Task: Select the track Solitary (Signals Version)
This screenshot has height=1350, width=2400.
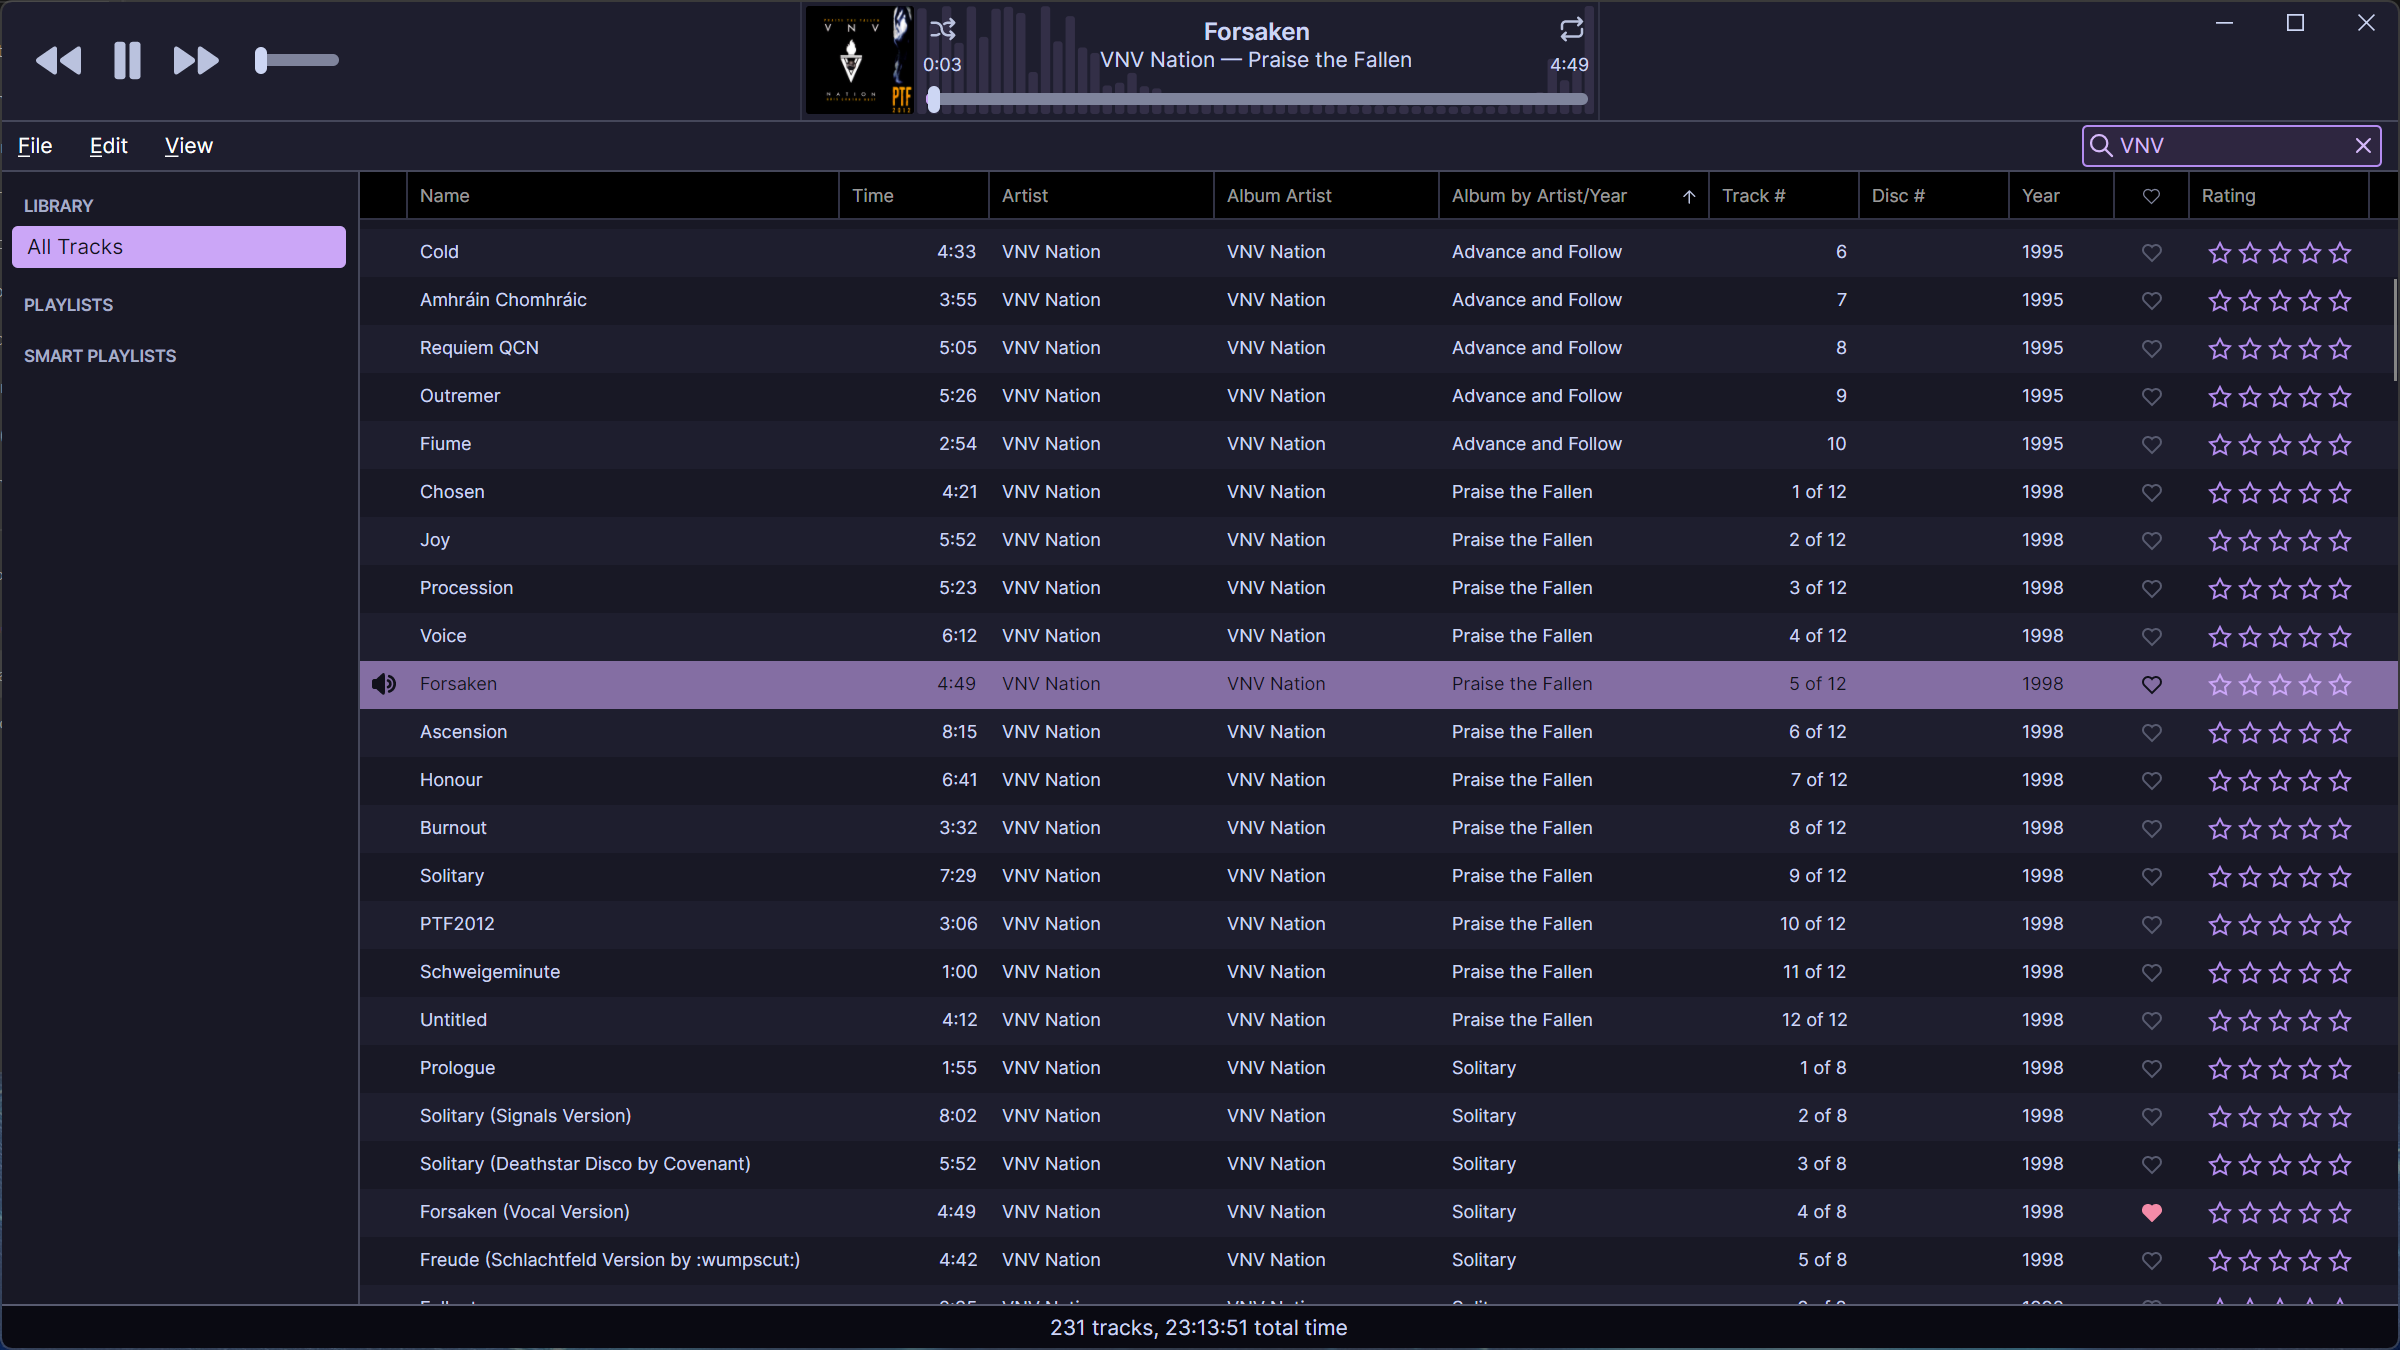Action: (x=1378, y=1116)
